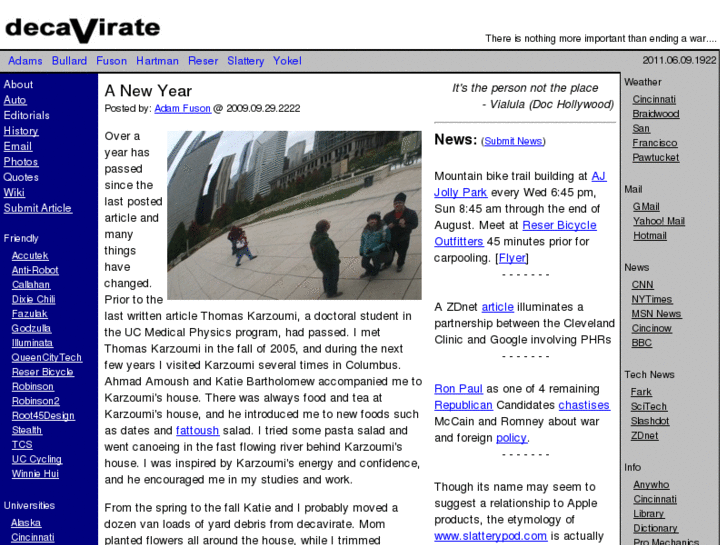Open www.slatterypod.com link
This screenshot has width=727, height=545.
click(491, 536)
